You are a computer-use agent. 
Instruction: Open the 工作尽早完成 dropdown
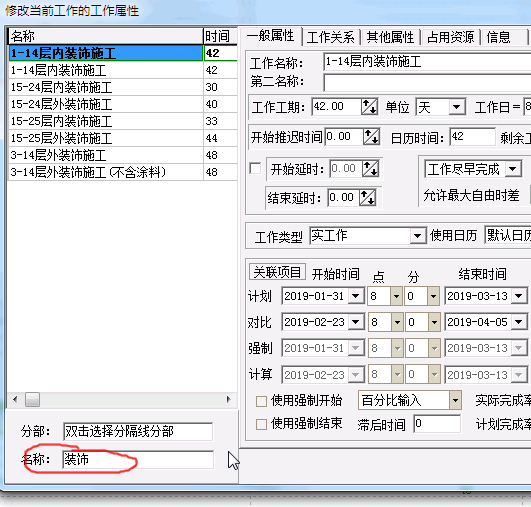click(513, 169)
